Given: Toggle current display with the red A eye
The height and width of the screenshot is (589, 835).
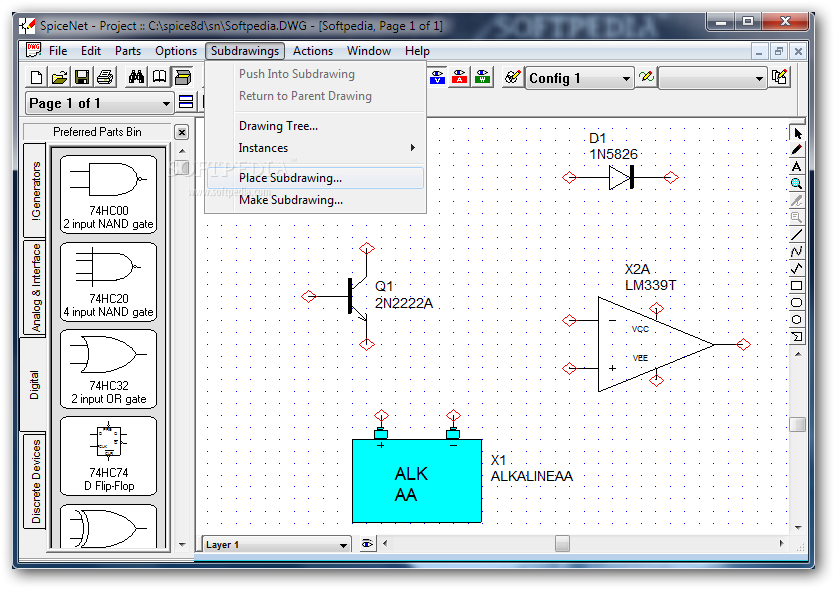Looking at the screenshot, I should click(x=460, y=77).
